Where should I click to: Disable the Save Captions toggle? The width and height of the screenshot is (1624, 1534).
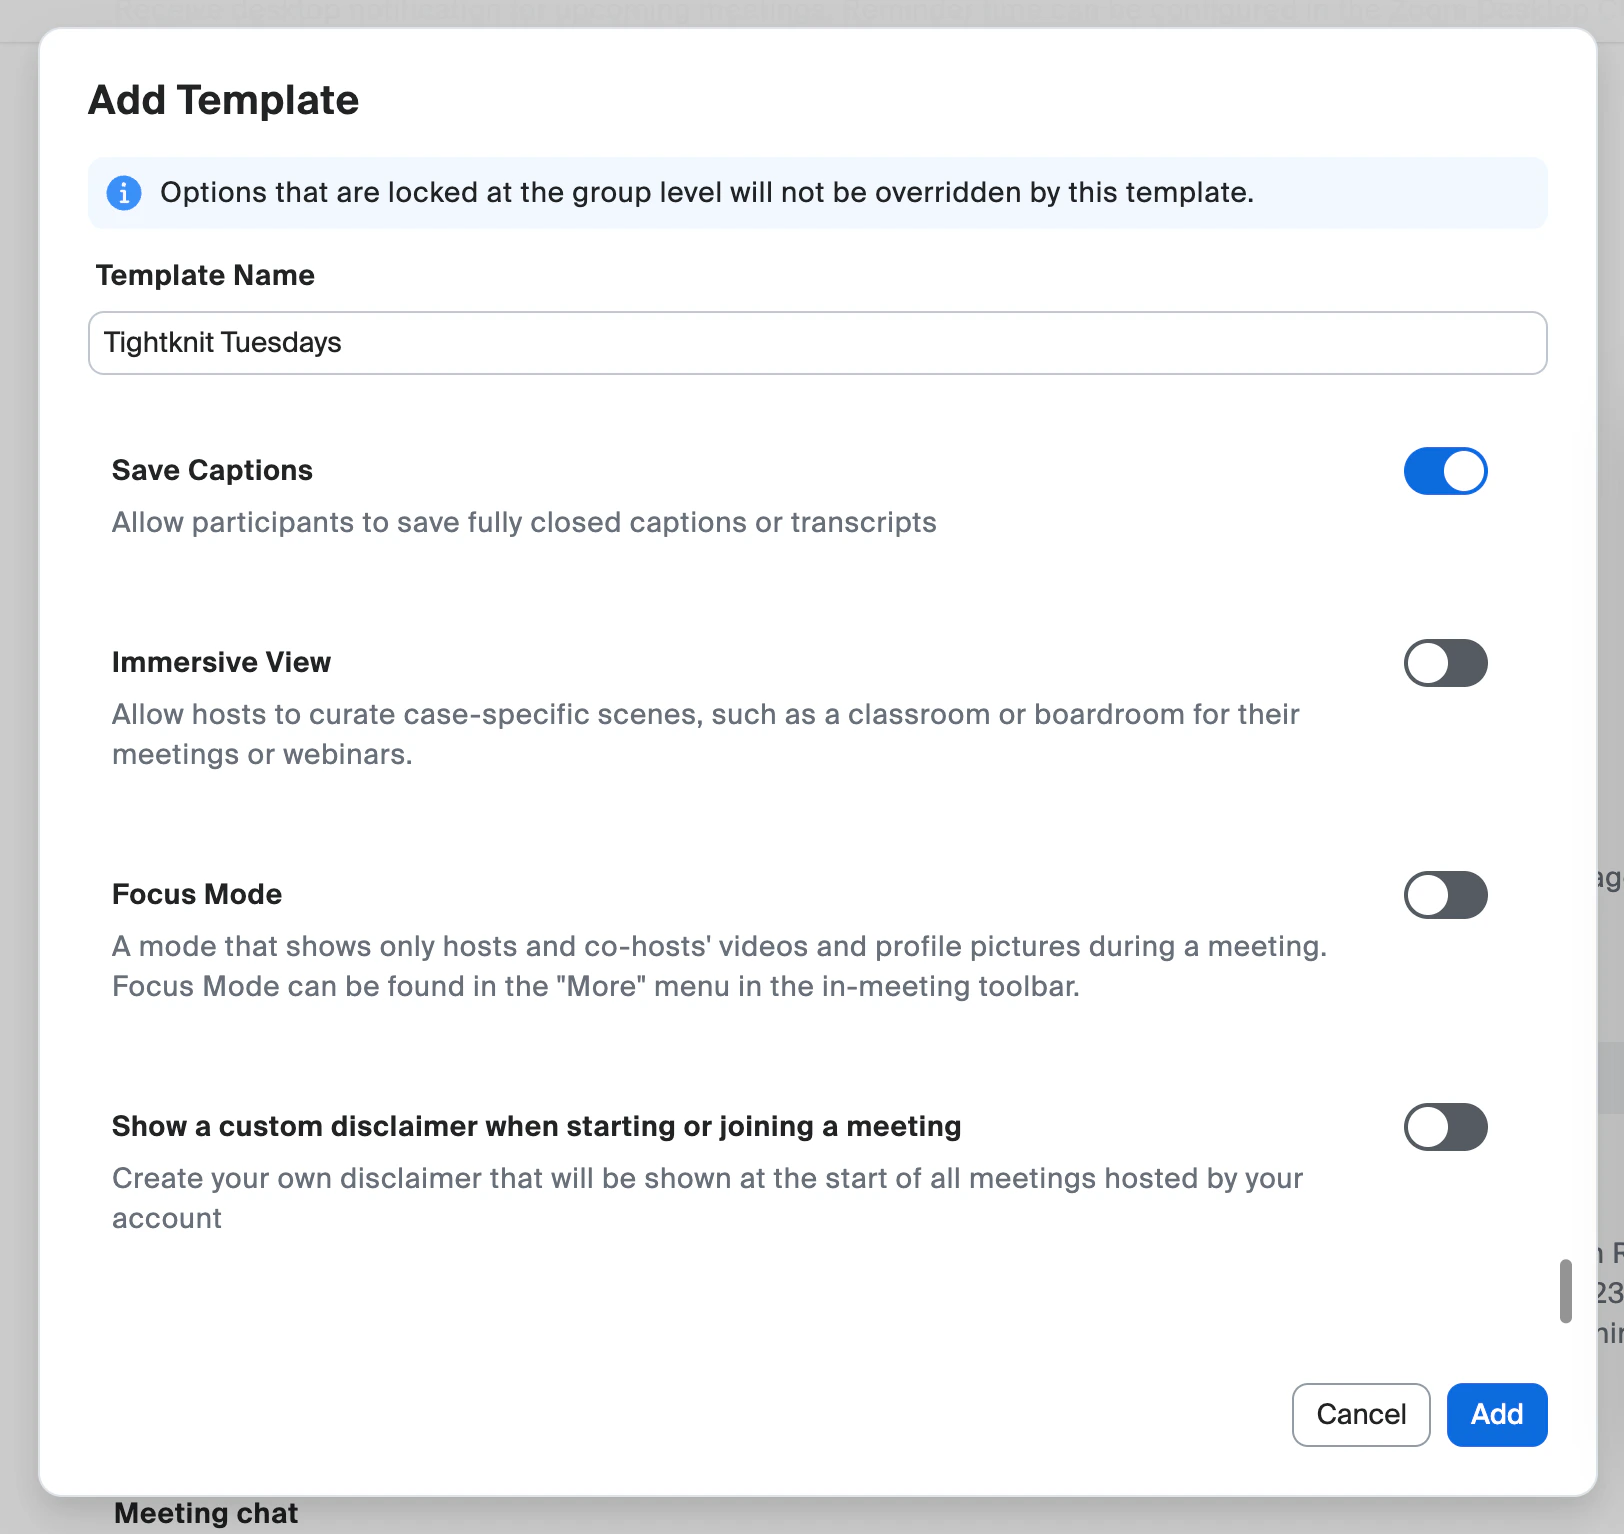1445,471
